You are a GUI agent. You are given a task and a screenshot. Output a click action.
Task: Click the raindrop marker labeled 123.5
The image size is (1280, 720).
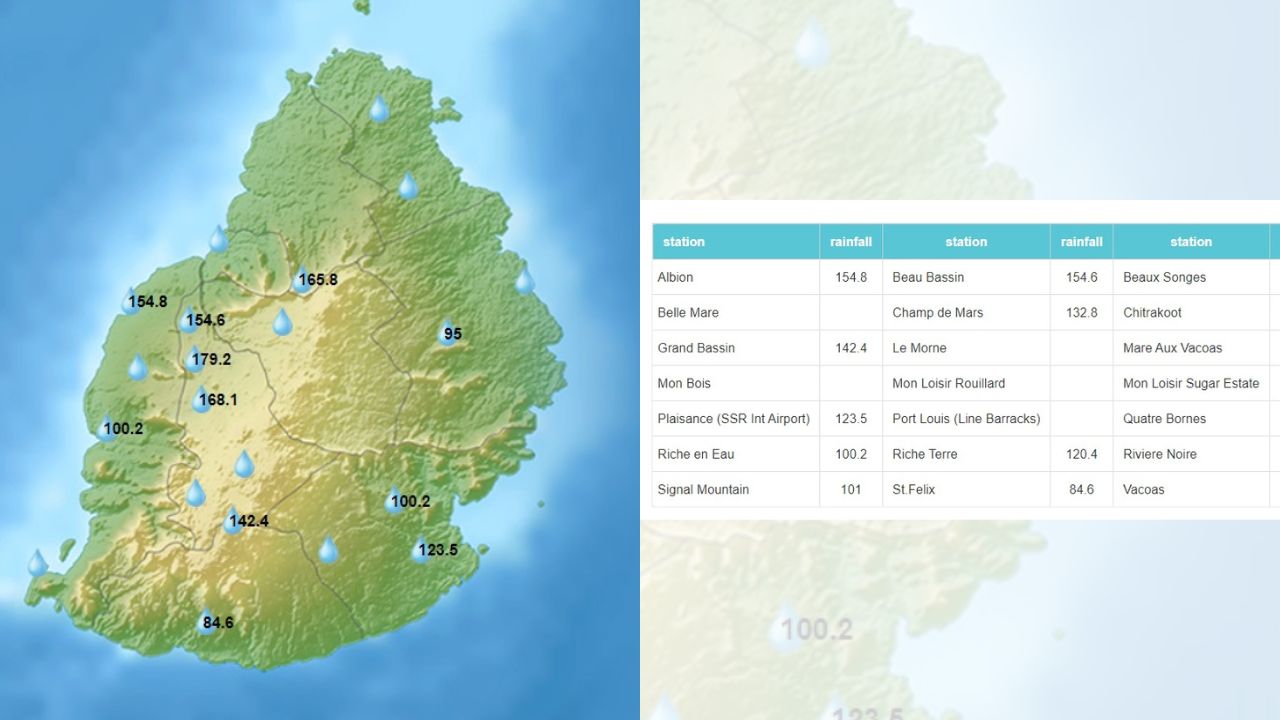pyautogui.click(x=422, y=549)
